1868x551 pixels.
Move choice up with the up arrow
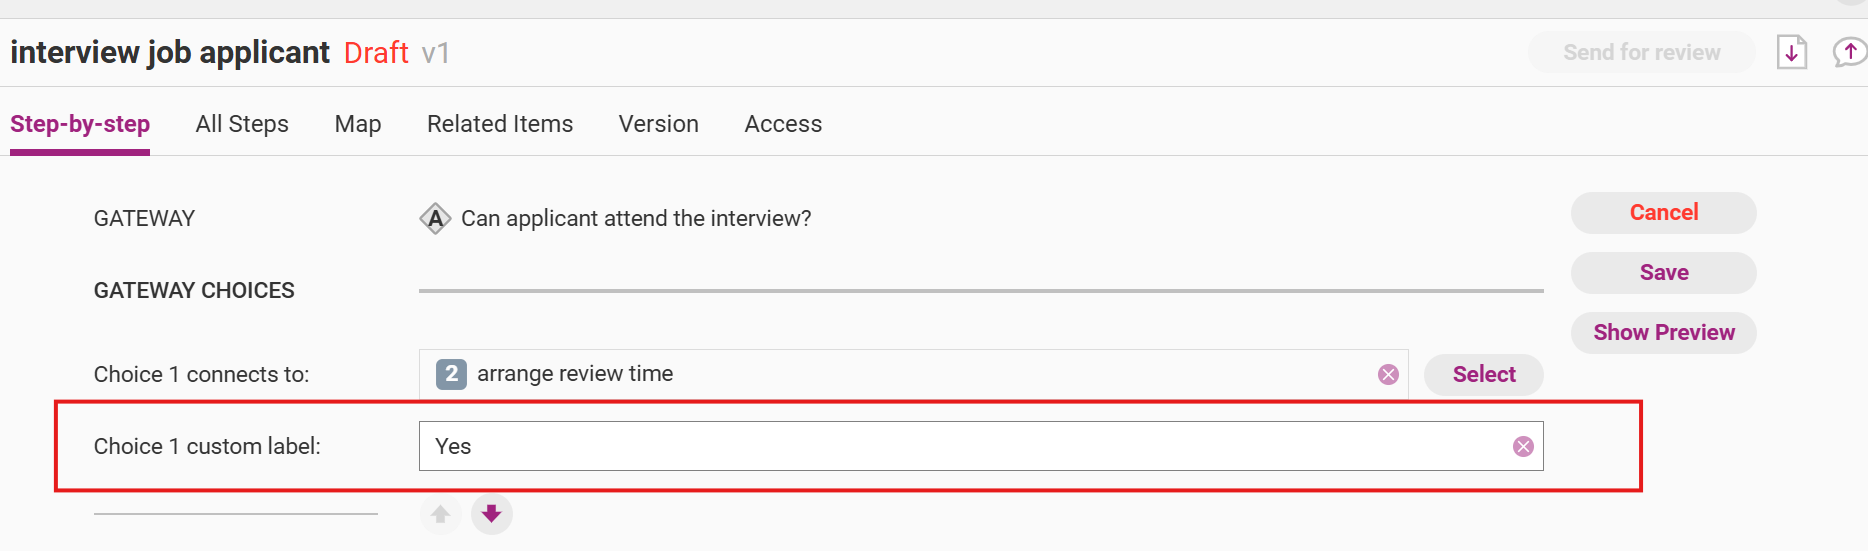(x=440, y=514)
